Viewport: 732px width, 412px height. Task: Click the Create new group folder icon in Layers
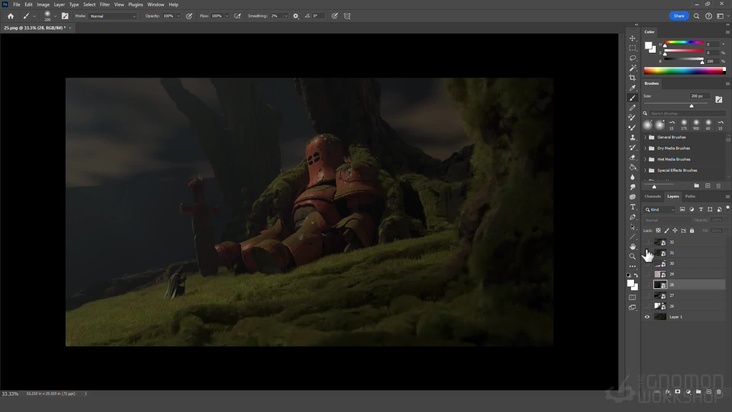[x=698, y=392]
